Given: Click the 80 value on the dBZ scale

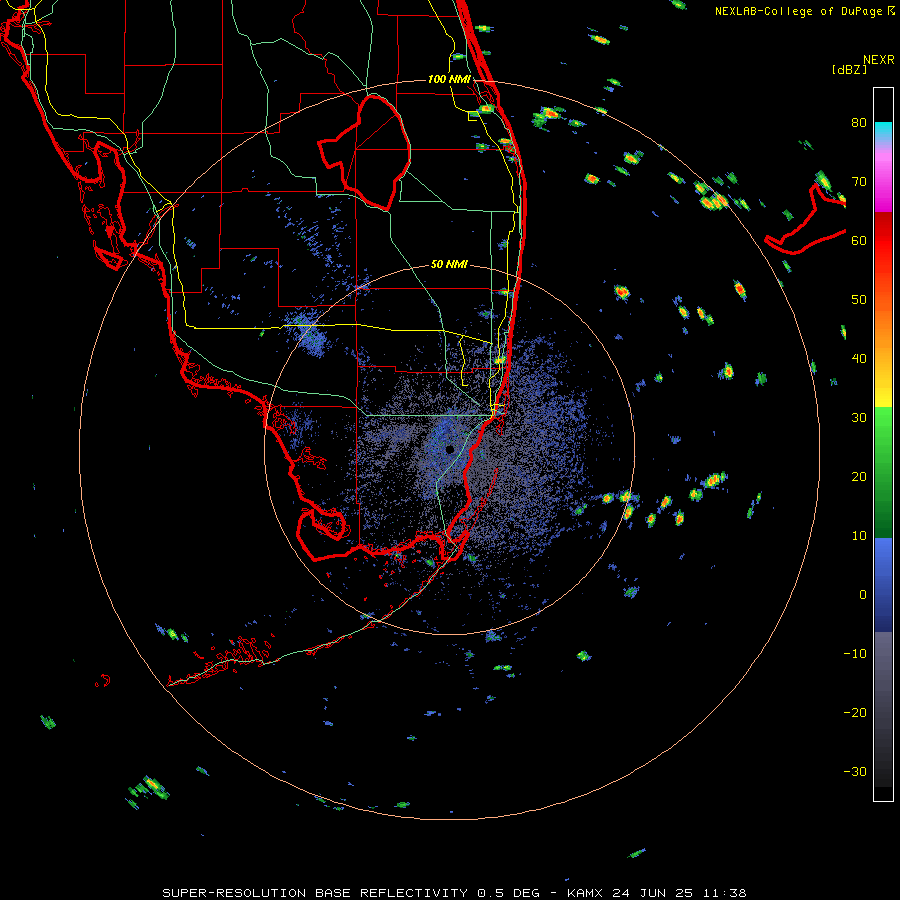Looking at the screenshot, I should pos(859,122).
